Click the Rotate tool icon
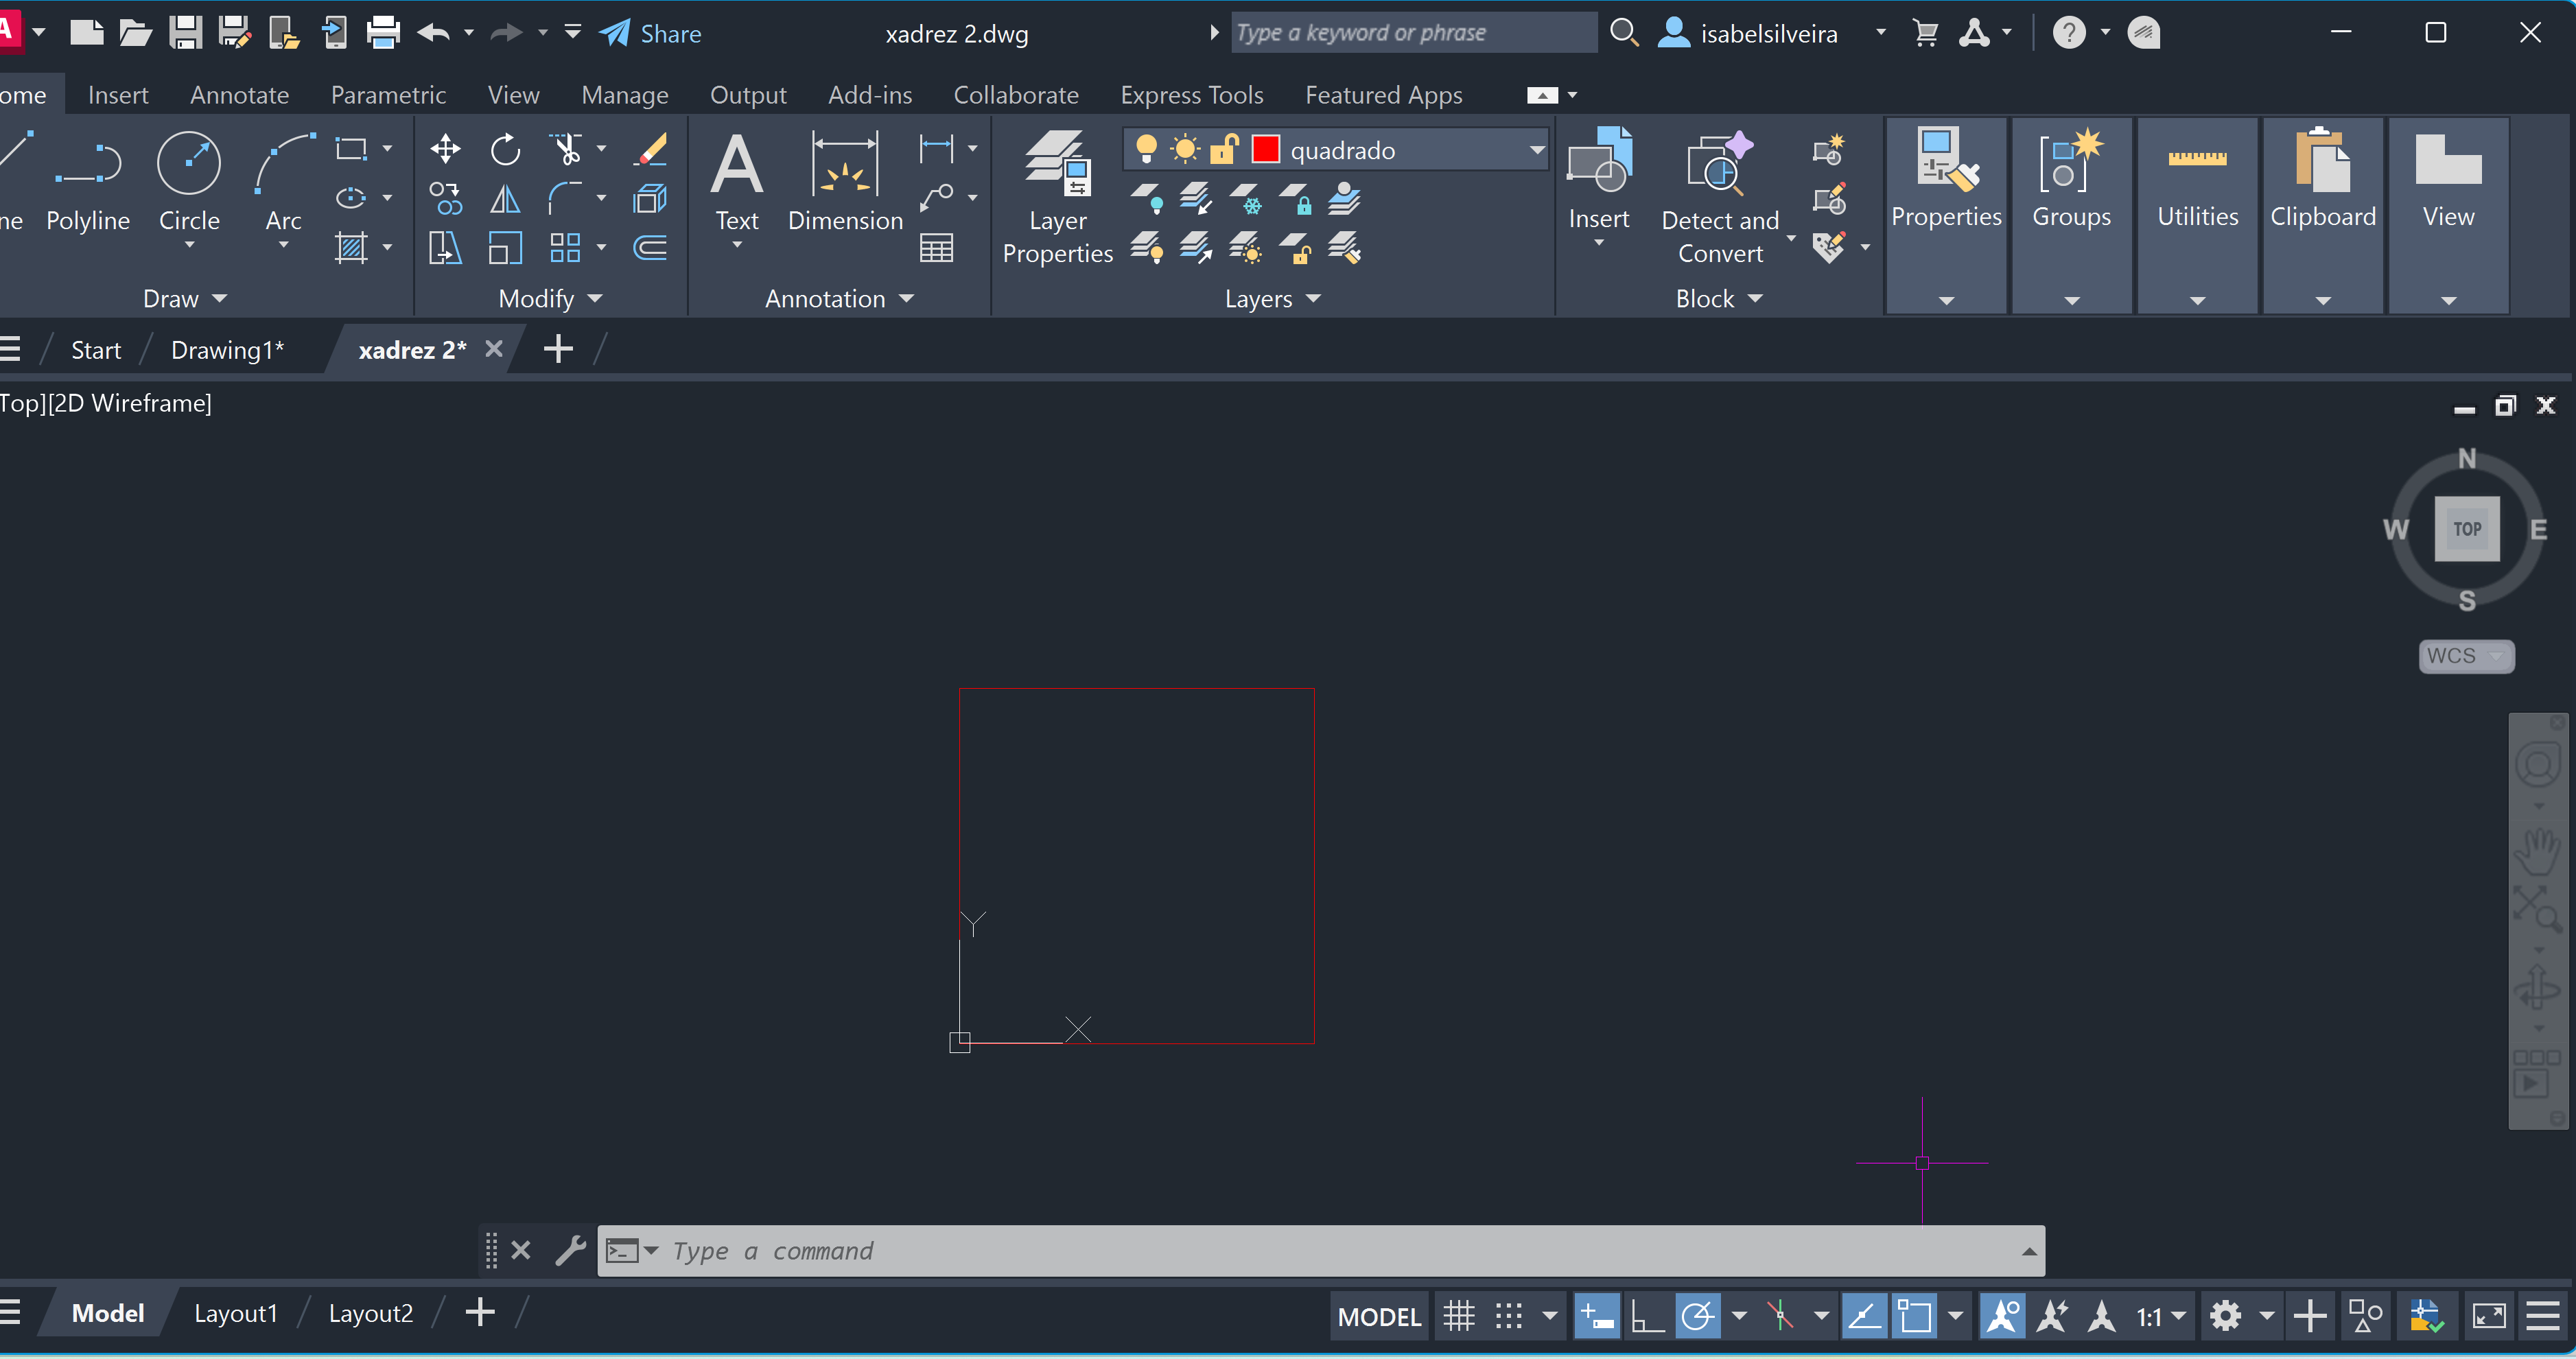 (505, 150)
